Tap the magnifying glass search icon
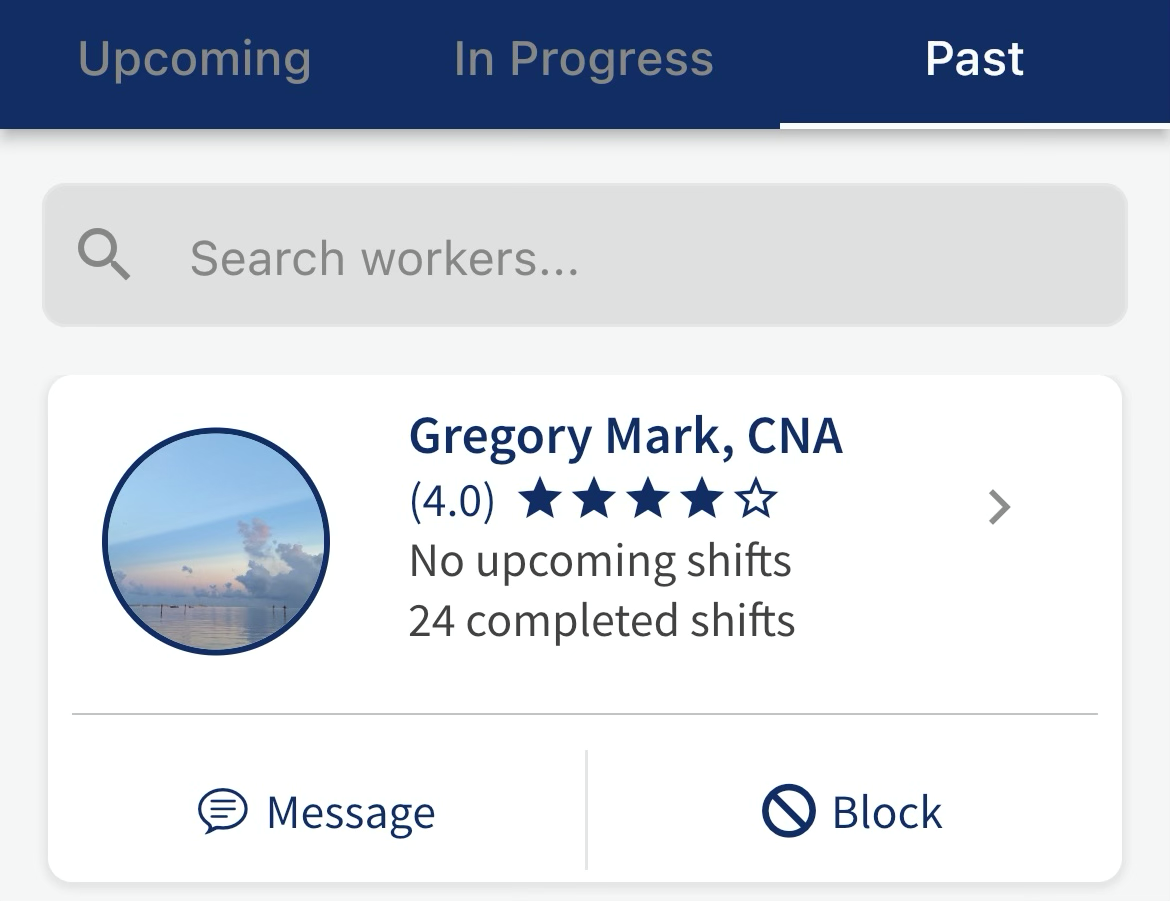This screenshot has height=901, width=1170. [x=104, y=256]
